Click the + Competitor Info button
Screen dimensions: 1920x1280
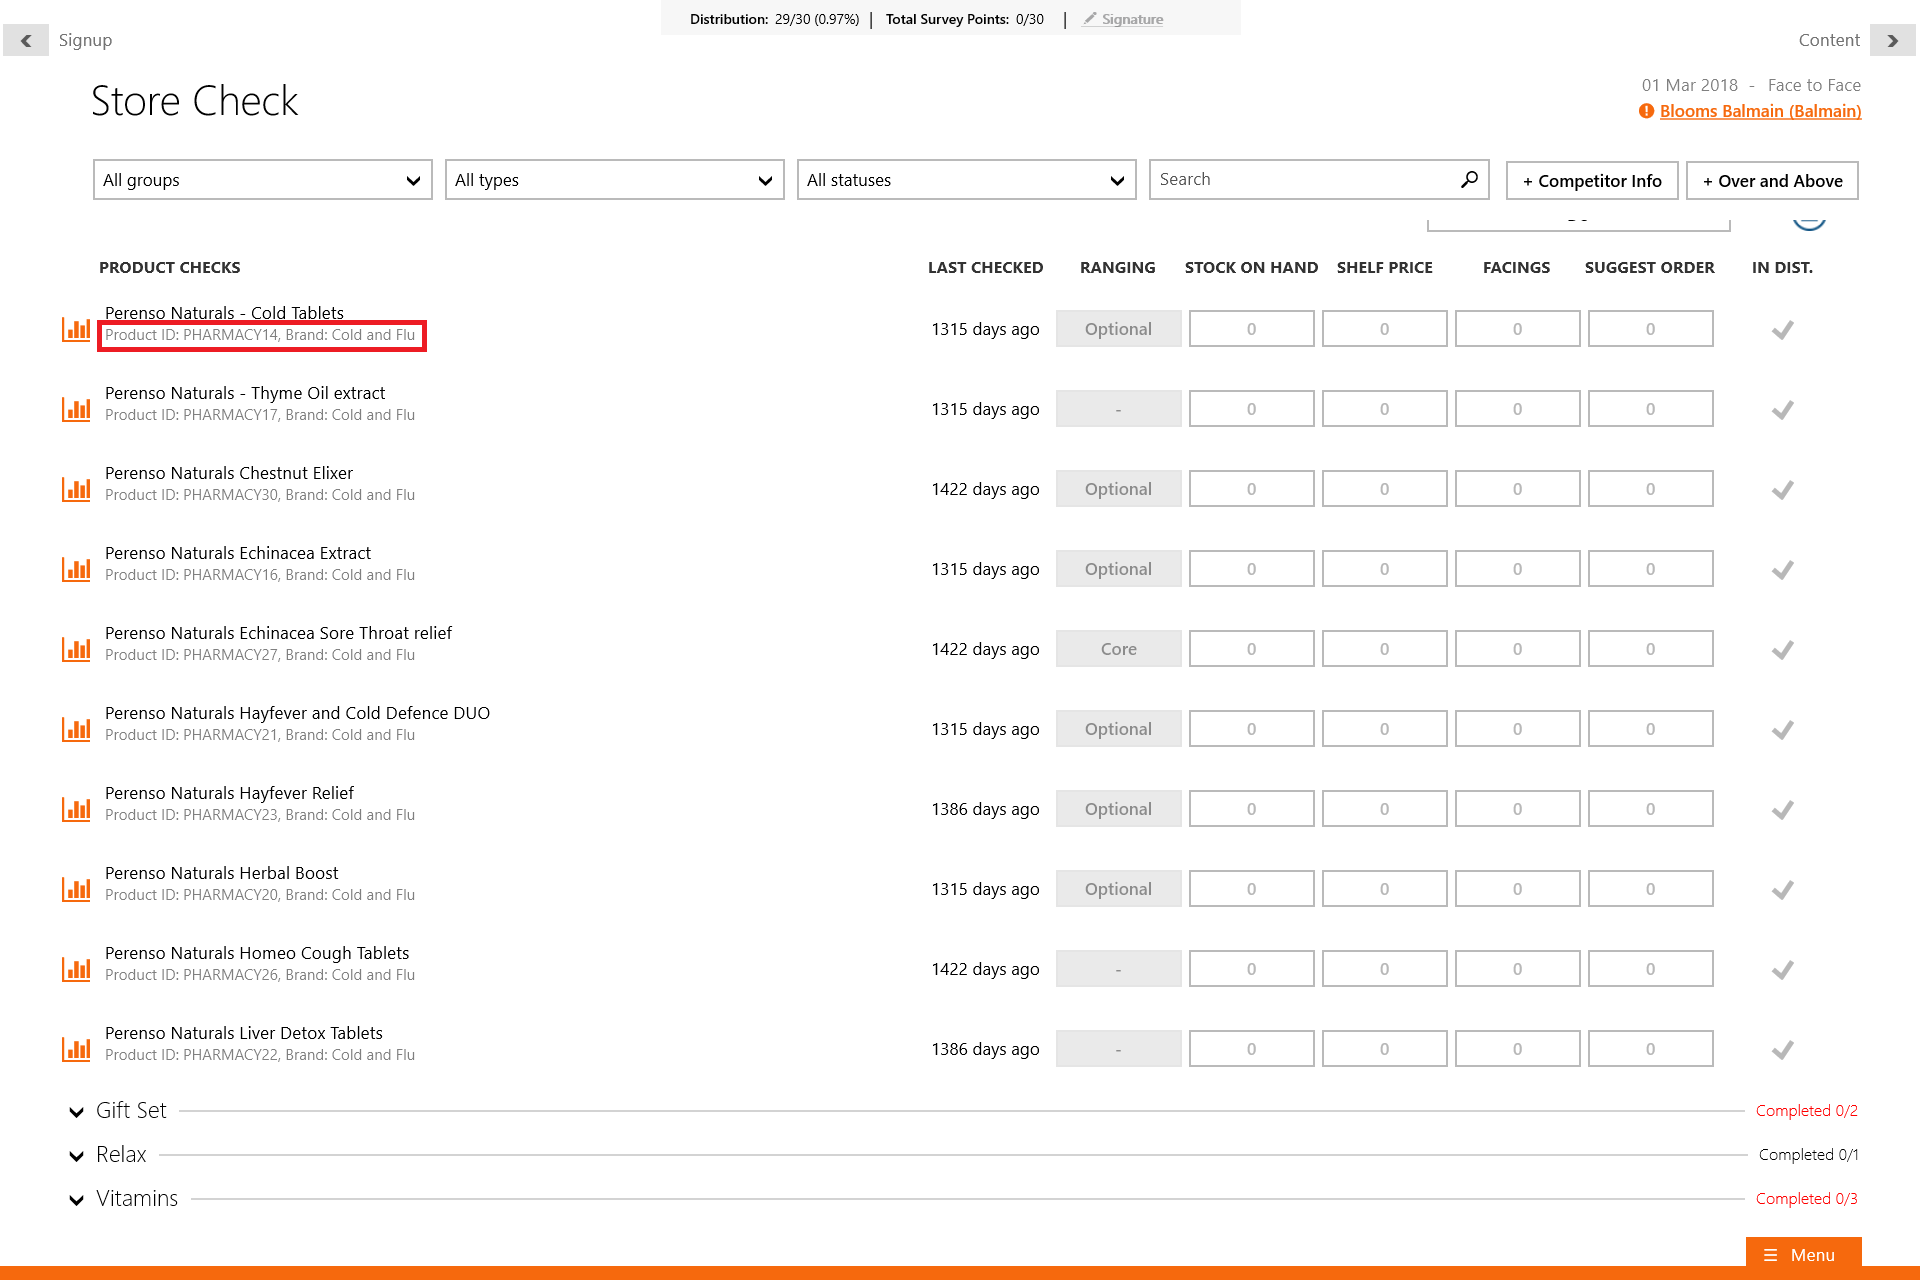[1592, 181]
